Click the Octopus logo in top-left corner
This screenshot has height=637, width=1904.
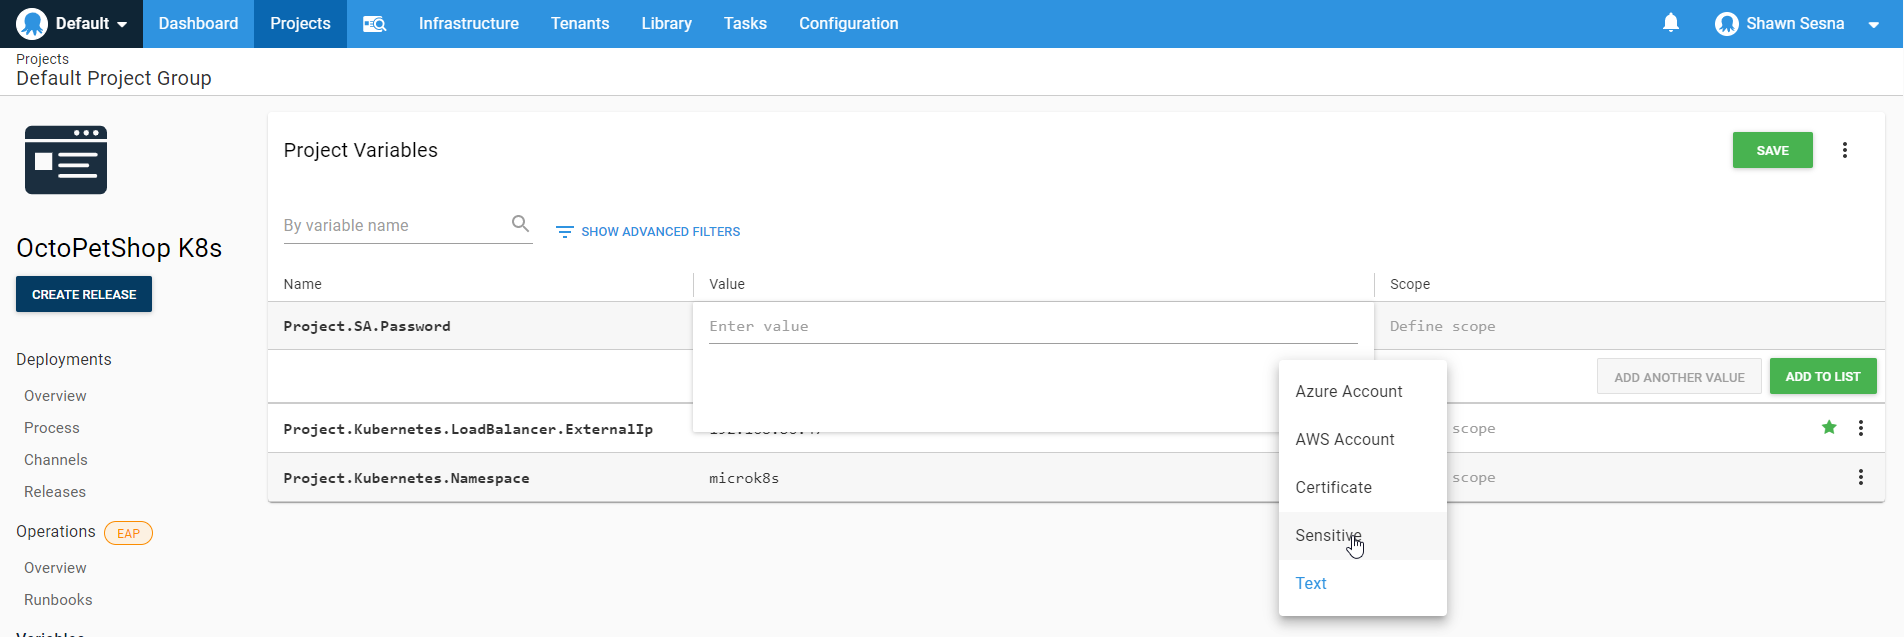coord(32,23)
